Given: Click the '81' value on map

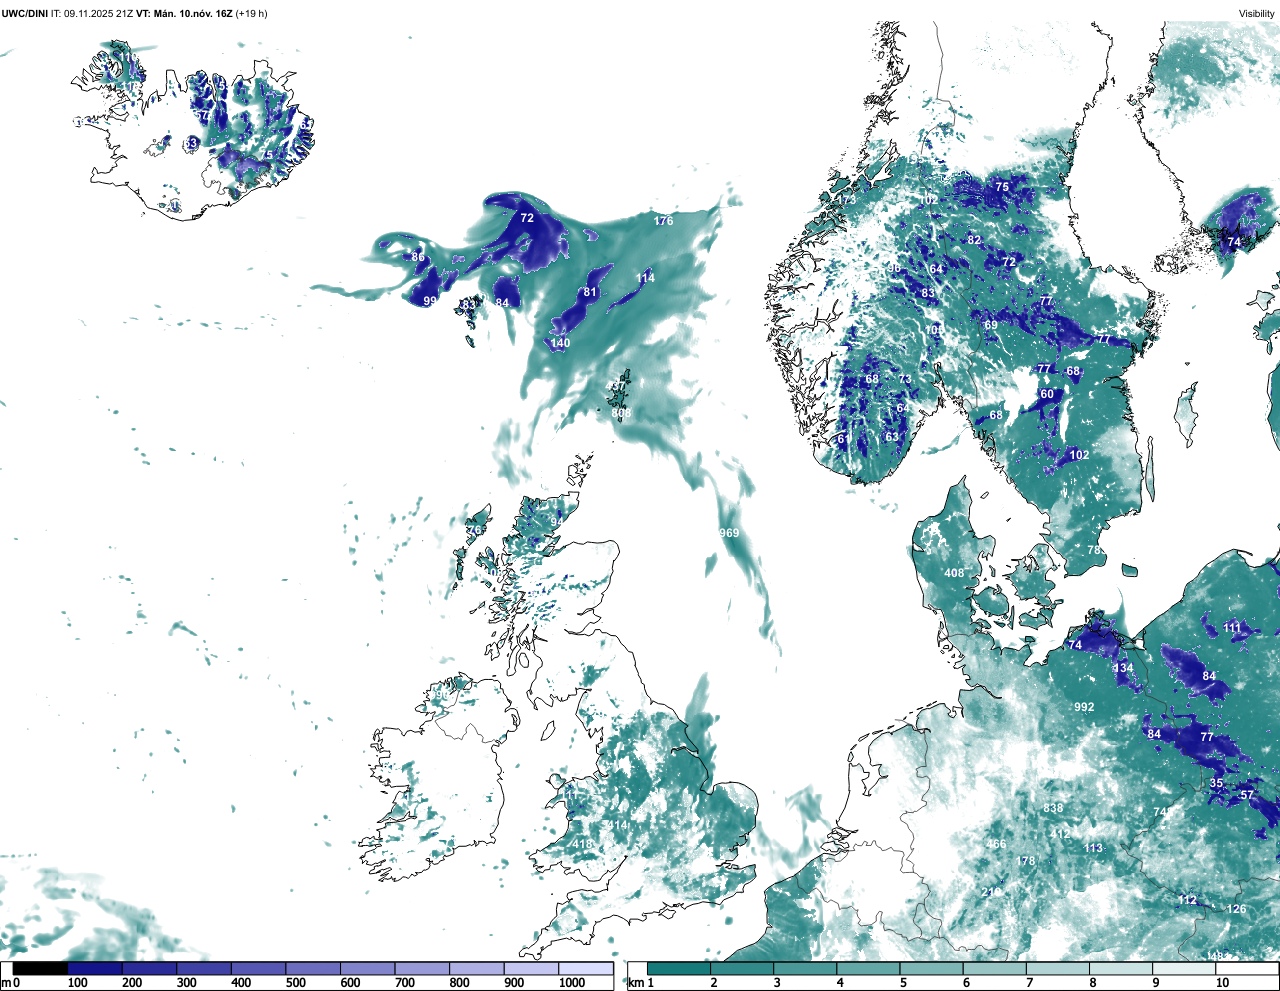Looking at the screenshot, I should point(590,293).
